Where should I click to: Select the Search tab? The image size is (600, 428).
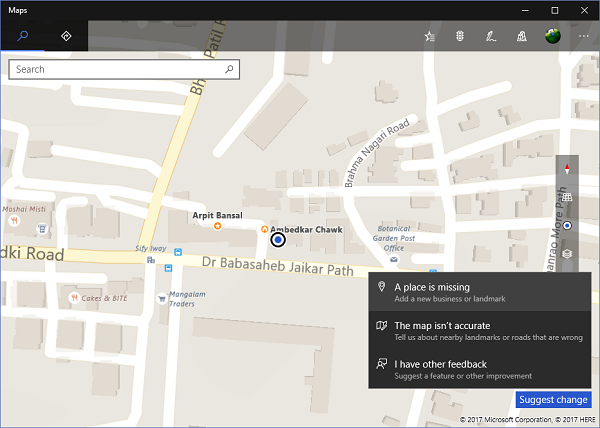[22, 36]
